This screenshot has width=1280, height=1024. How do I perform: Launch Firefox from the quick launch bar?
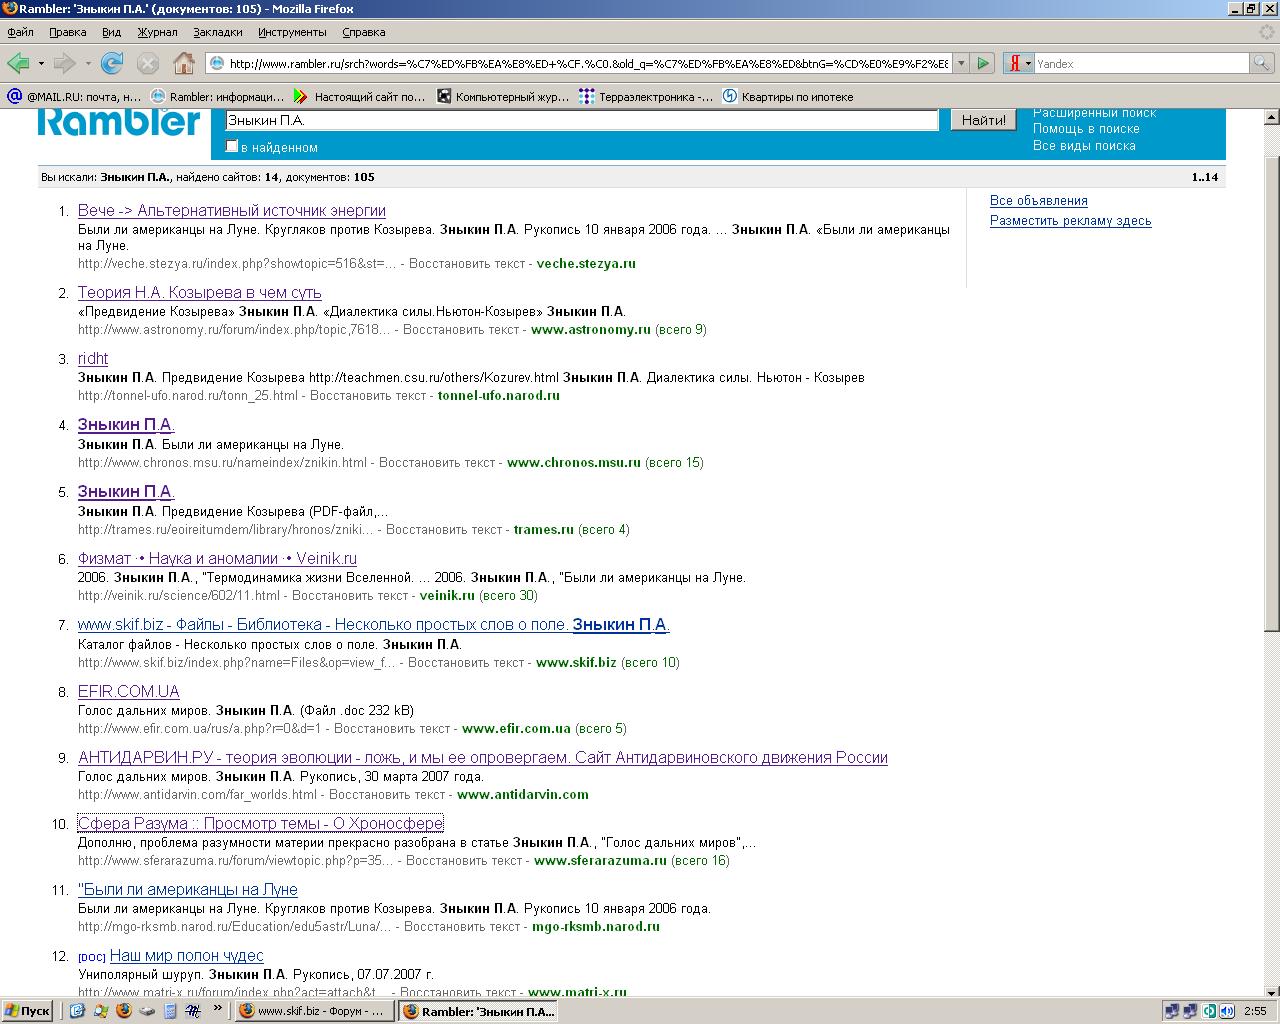123,1011
